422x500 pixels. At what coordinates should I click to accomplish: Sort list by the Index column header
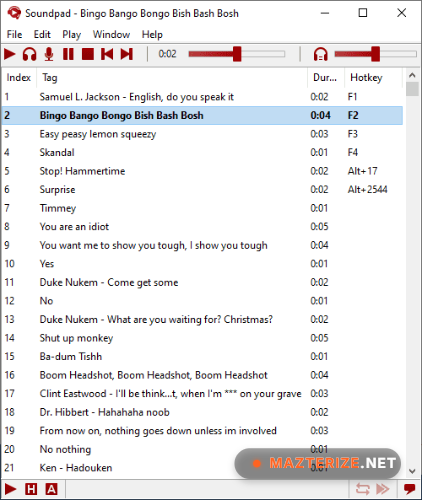pos(19,78)
